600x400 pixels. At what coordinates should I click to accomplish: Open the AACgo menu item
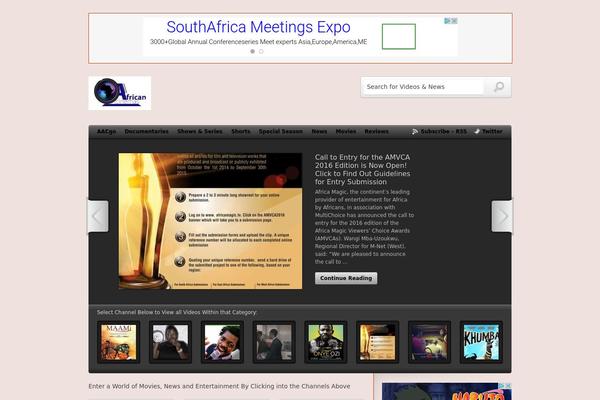pyautogui.click(x=106, y=131)
